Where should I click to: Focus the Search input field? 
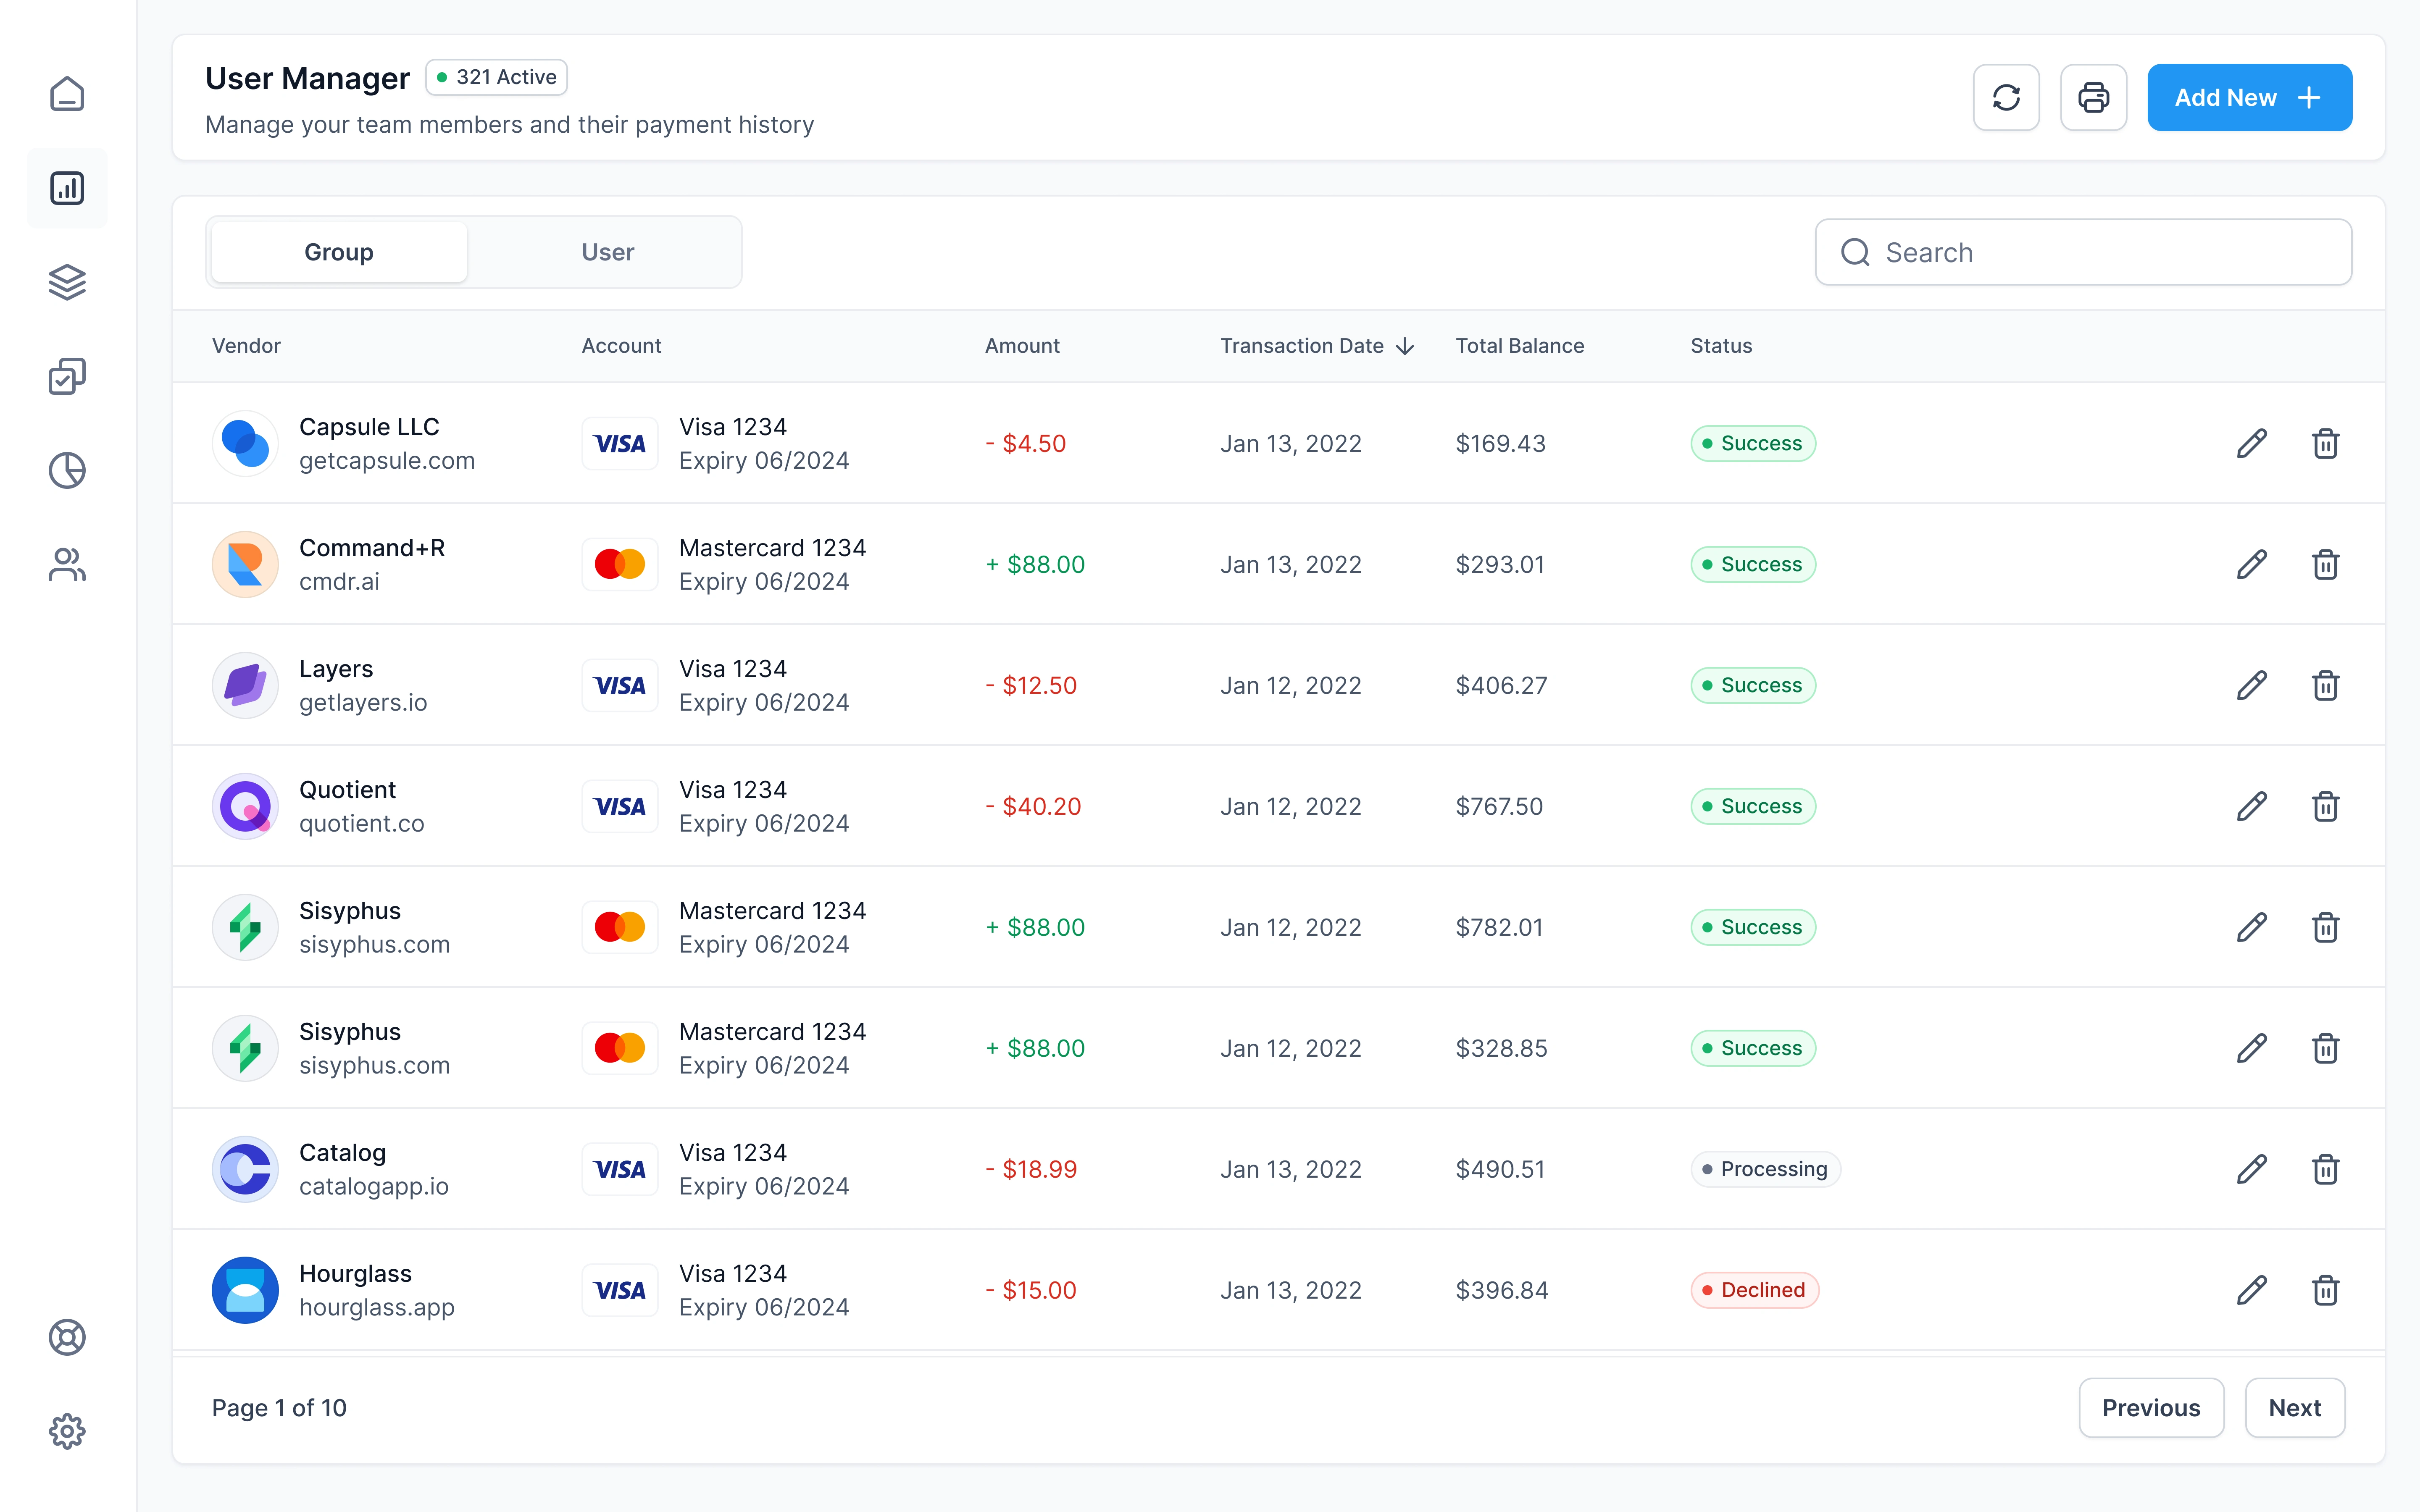[x=2083, y=252]
